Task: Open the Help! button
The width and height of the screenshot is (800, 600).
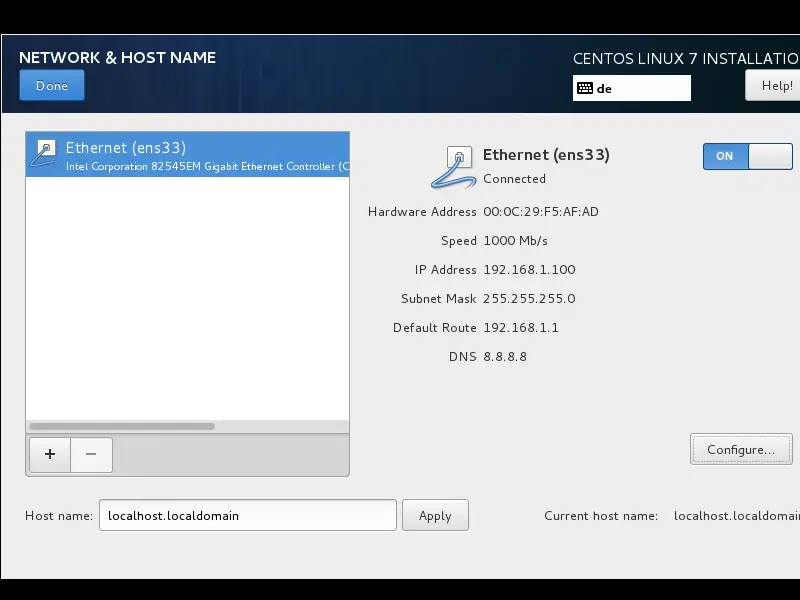Action: (772, 85)
